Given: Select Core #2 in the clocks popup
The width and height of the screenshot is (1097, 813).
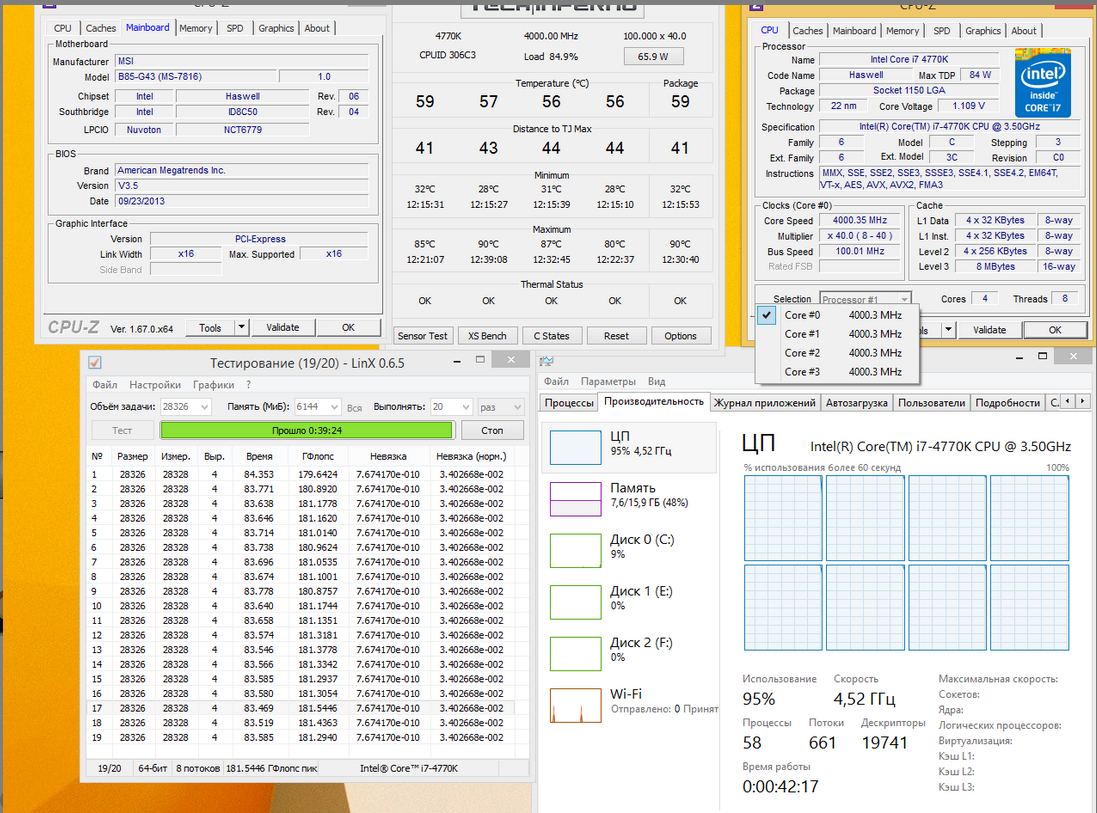Looking at the screenshot, I should [837, 353].
